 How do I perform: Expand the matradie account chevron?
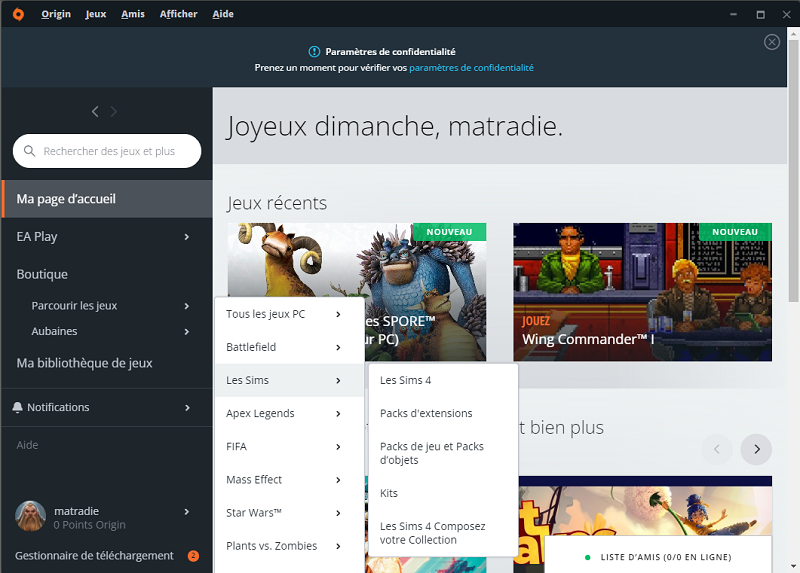point(187,512)
